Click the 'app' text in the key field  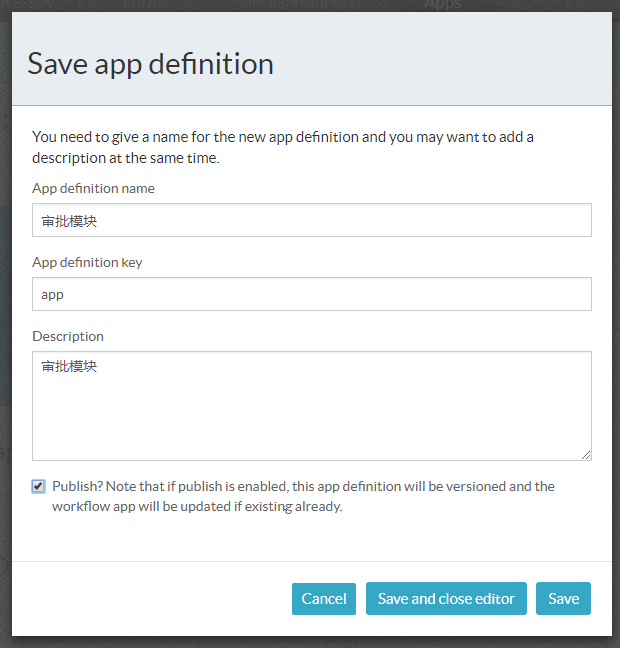coord(52,295)
